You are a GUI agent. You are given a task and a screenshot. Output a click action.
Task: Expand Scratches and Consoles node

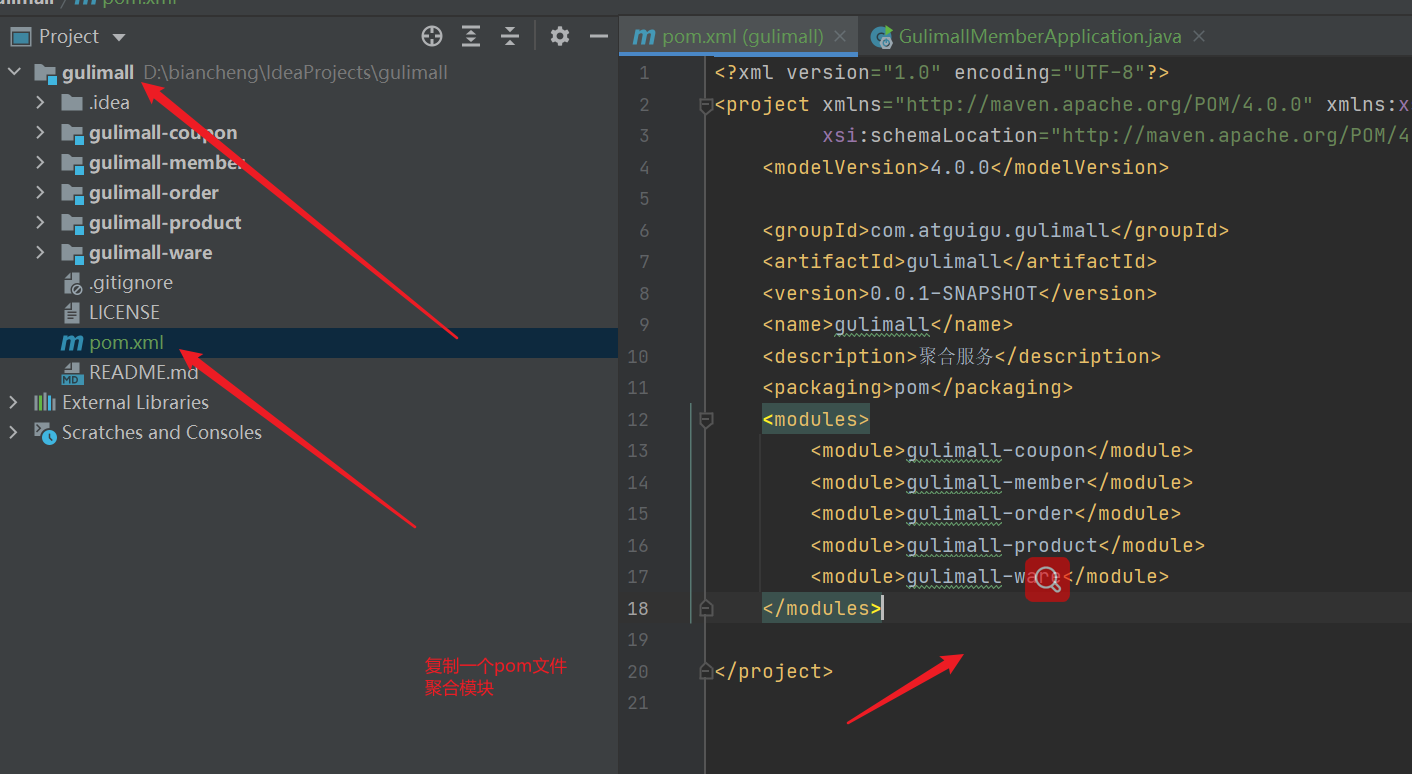[14, 432]
